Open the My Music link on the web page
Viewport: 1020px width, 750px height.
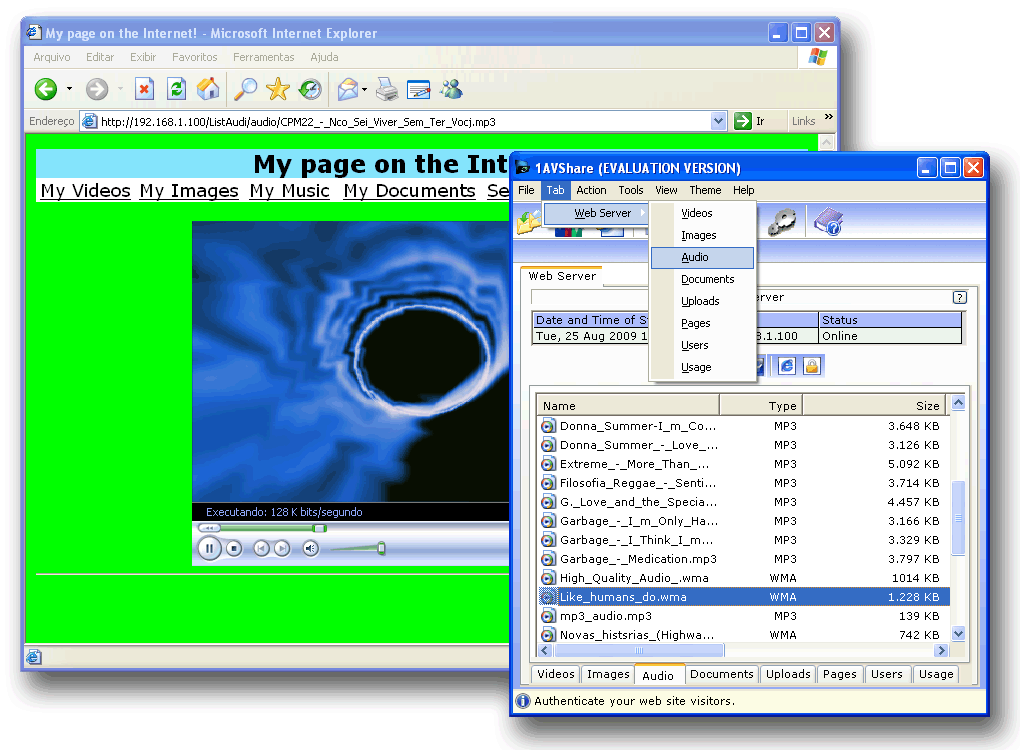coord(289,191)
